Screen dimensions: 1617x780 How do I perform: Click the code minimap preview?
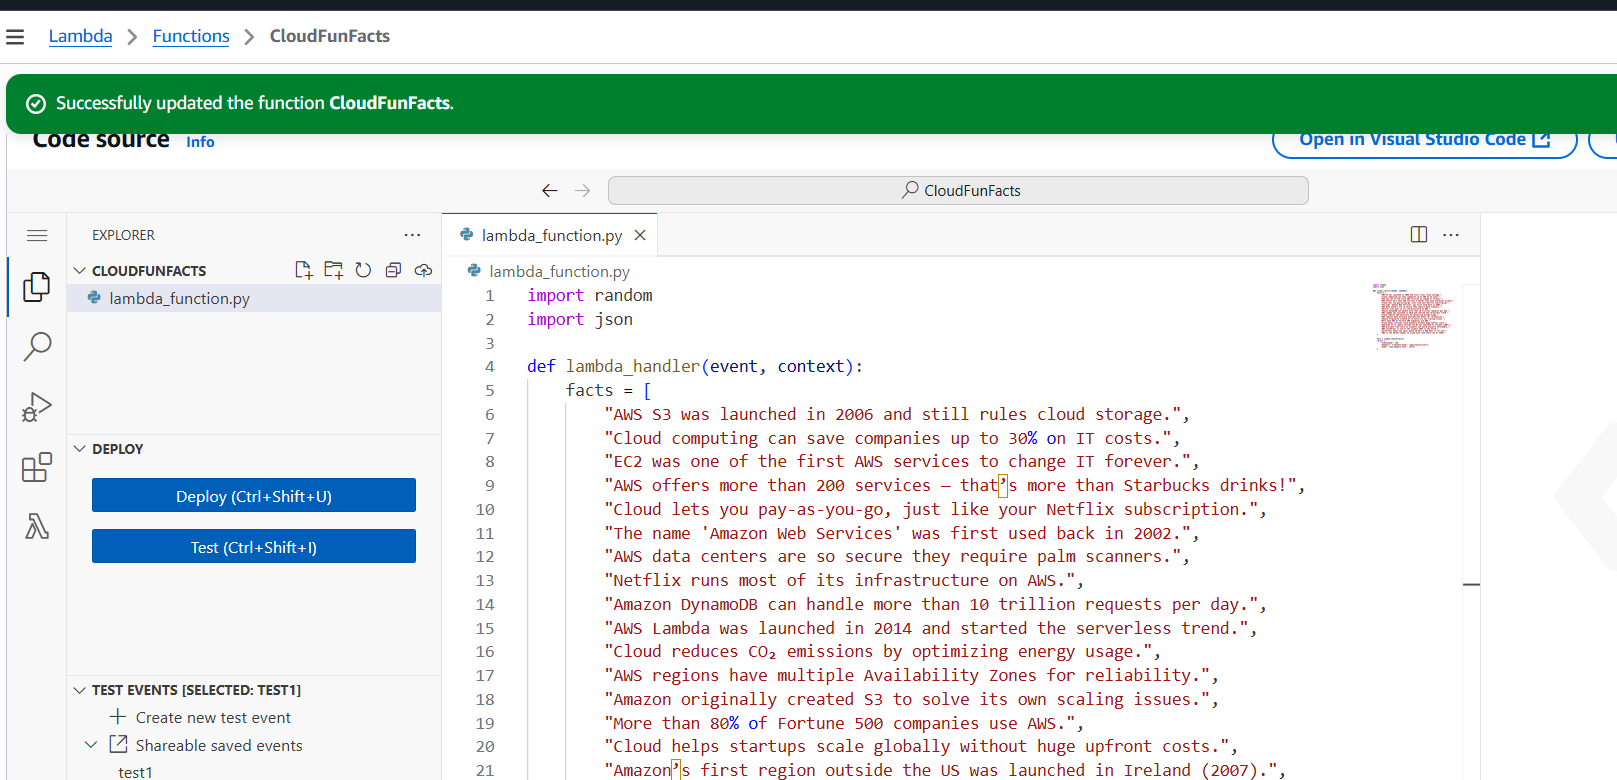coord(1413,316)
